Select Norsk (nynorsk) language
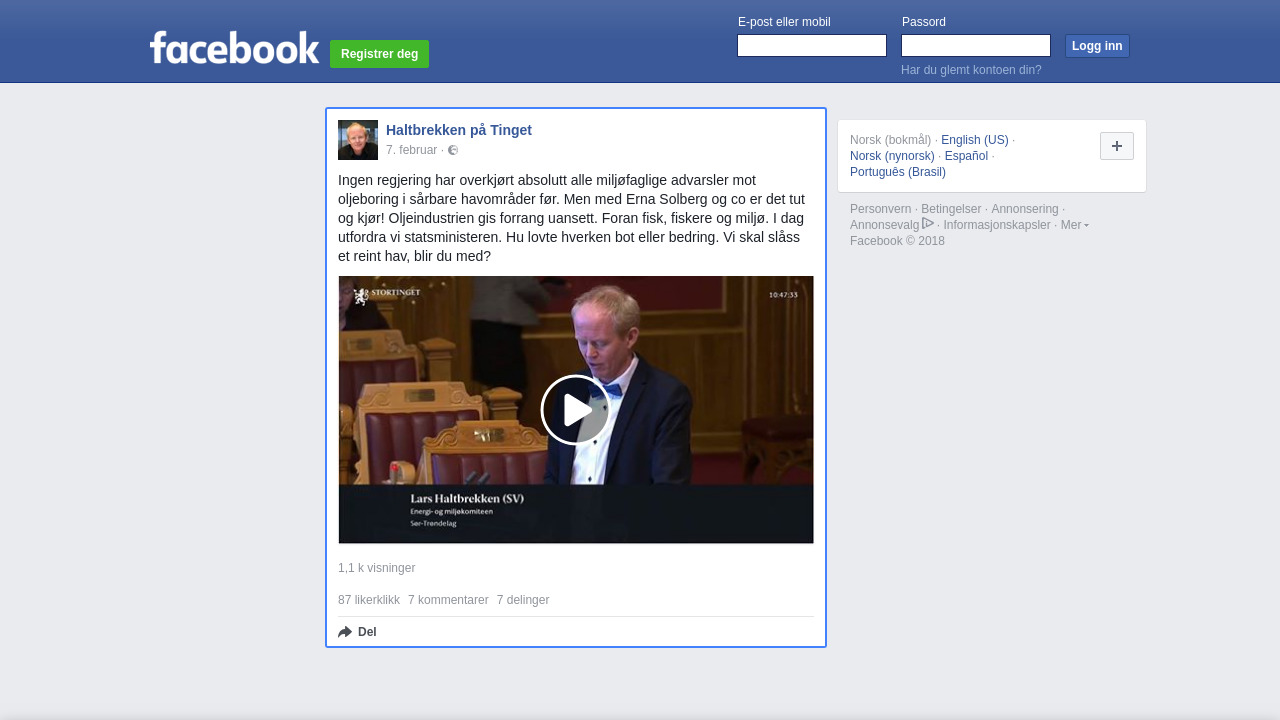This screenshot has width=1280, height=720. click(892, 156)
